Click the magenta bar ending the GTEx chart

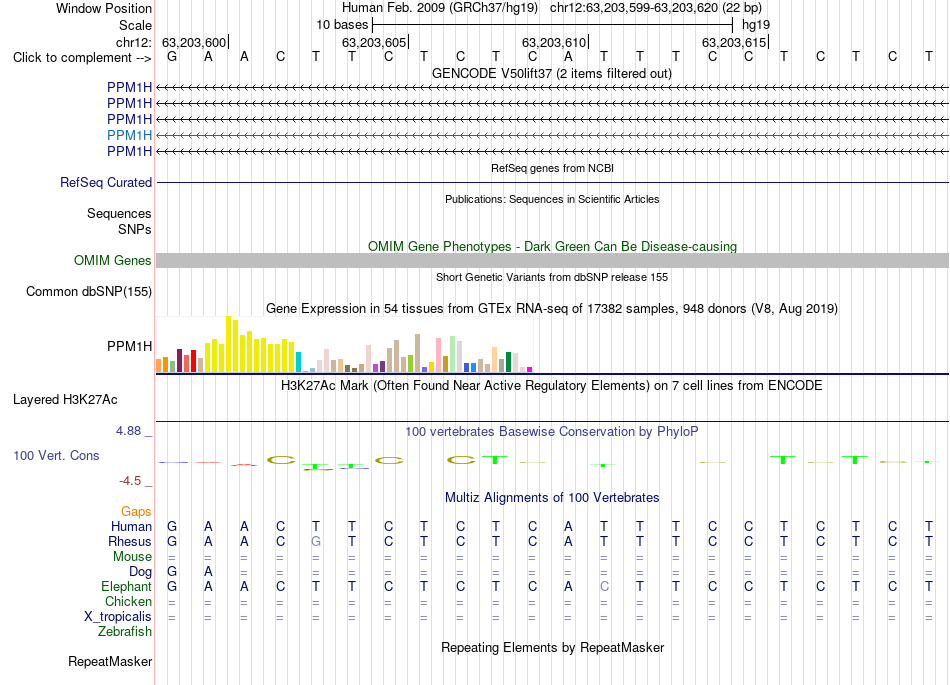(x=530, y=369)
